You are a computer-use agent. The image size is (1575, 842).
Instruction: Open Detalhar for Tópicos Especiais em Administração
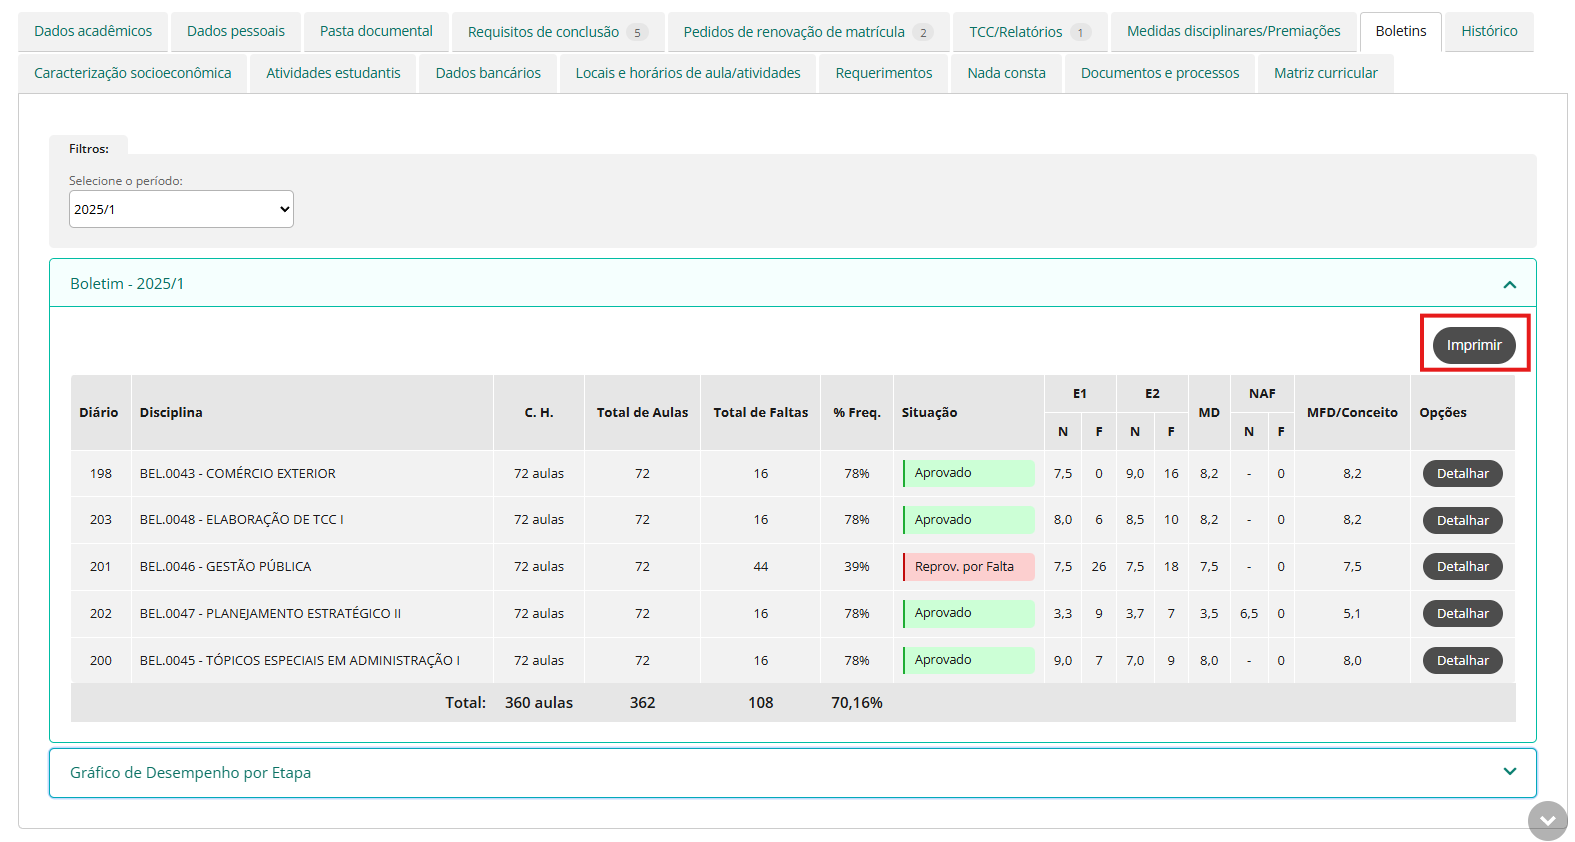click(1462, 661)
